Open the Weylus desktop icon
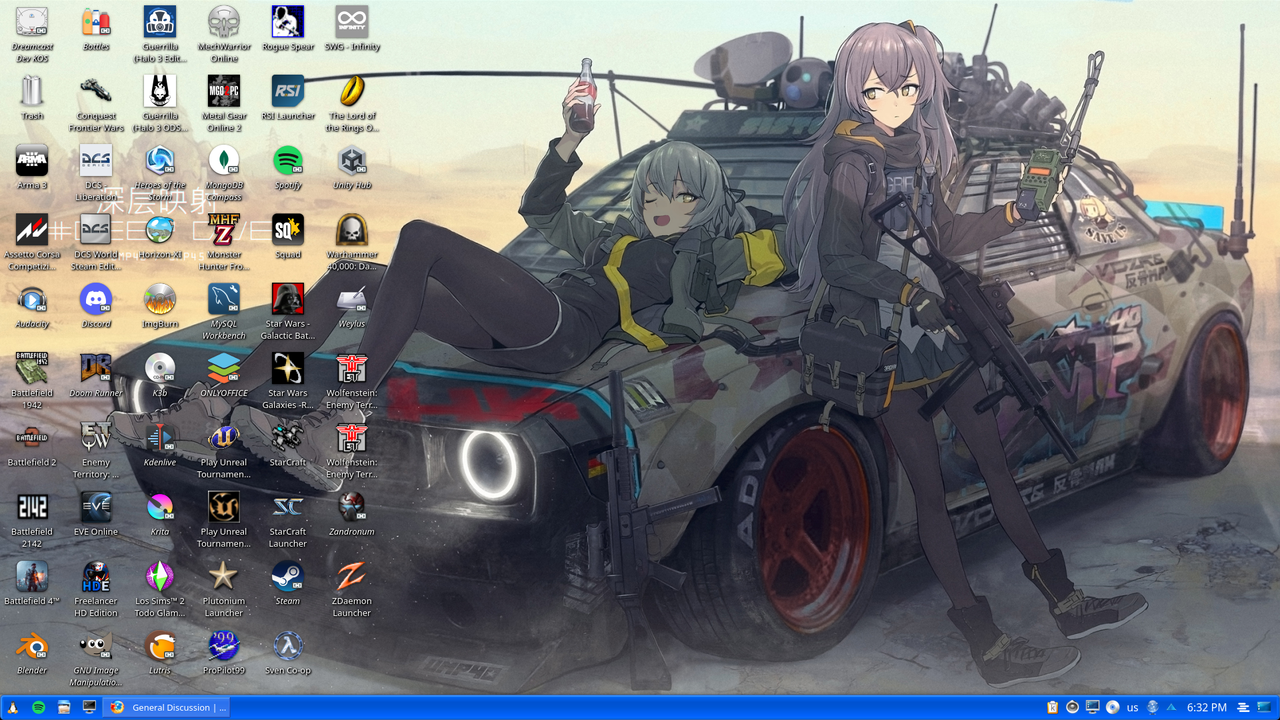 tap(352, 298)
